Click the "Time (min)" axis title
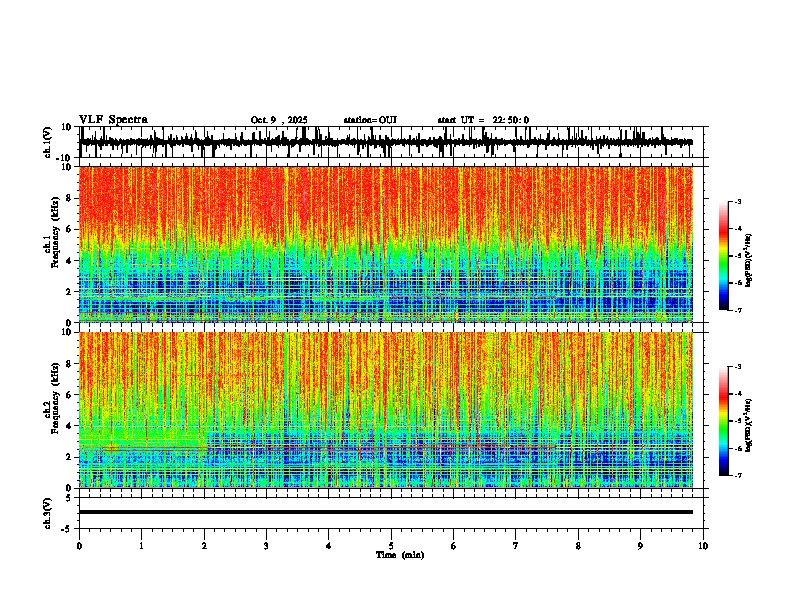Viewport: 792px width, 612px height. [x=400, y=555]
